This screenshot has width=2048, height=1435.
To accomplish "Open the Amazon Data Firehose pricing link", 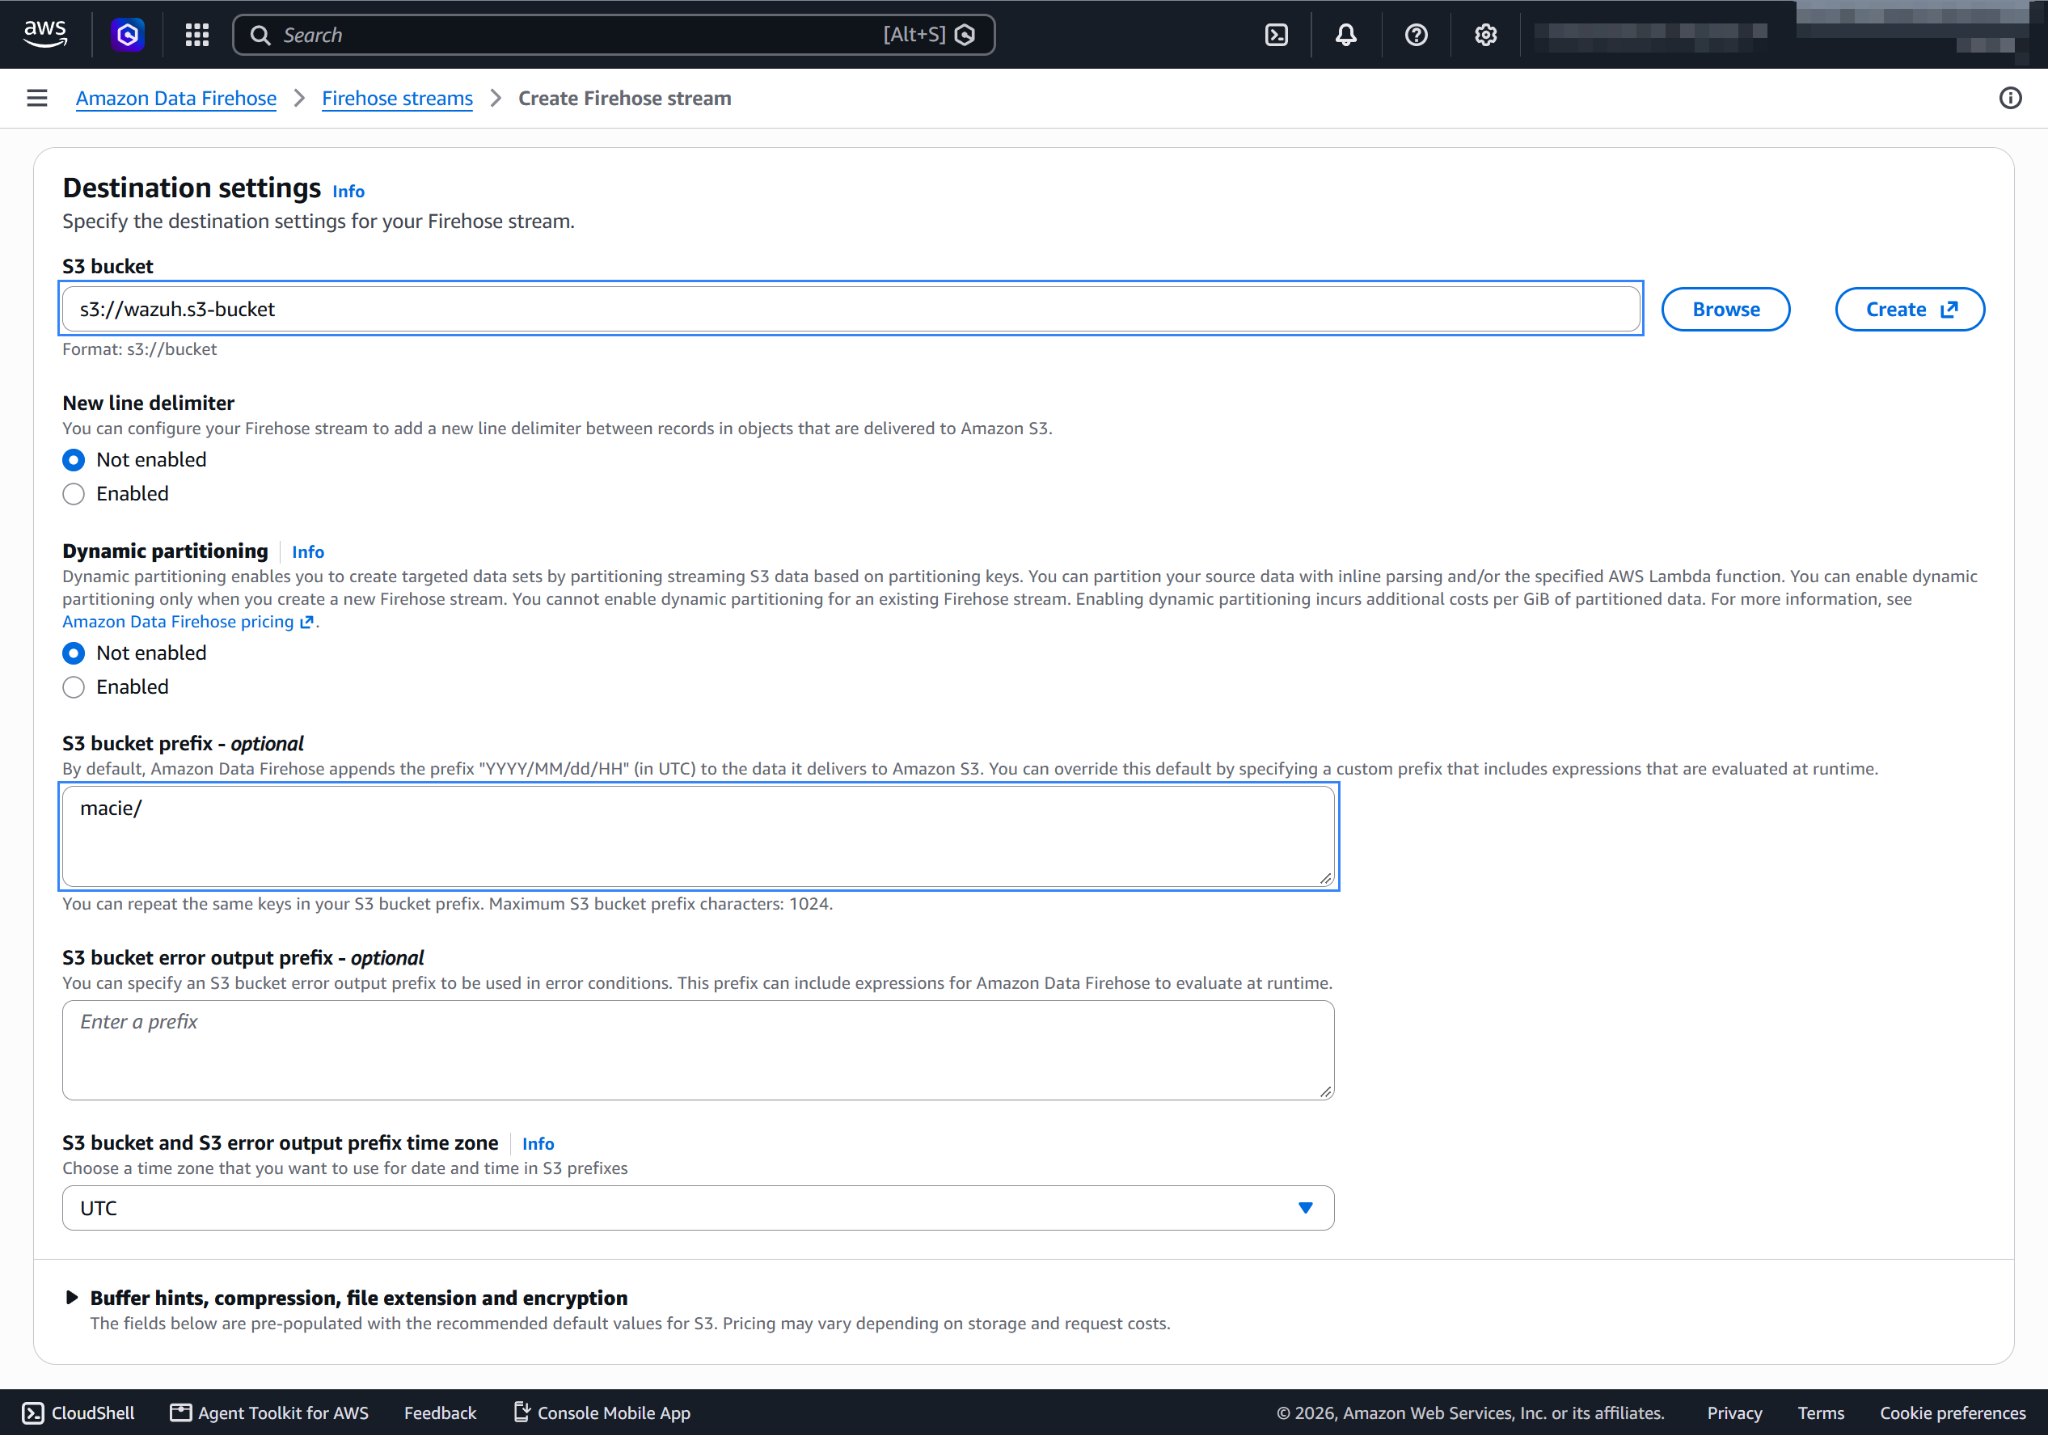I will pyautogui.click(x=188, y=622).
